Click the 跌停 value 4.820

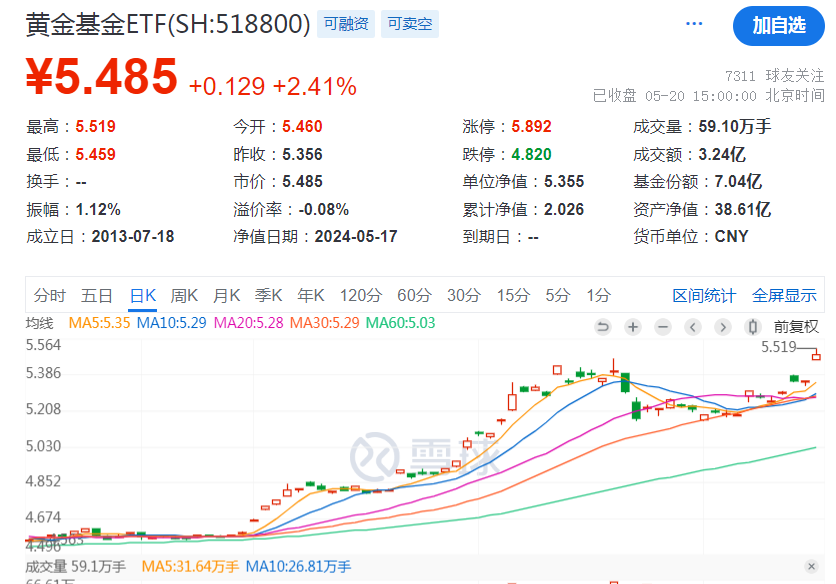click(532, 154)
